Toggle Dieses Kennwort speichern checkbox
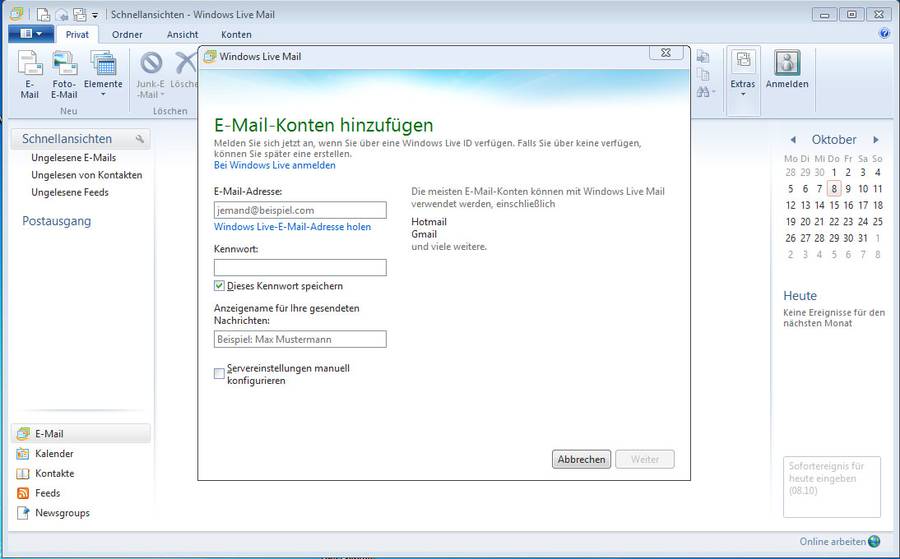Image resolution: width=900 pixels, height=559 pixels. coord(219,285)
